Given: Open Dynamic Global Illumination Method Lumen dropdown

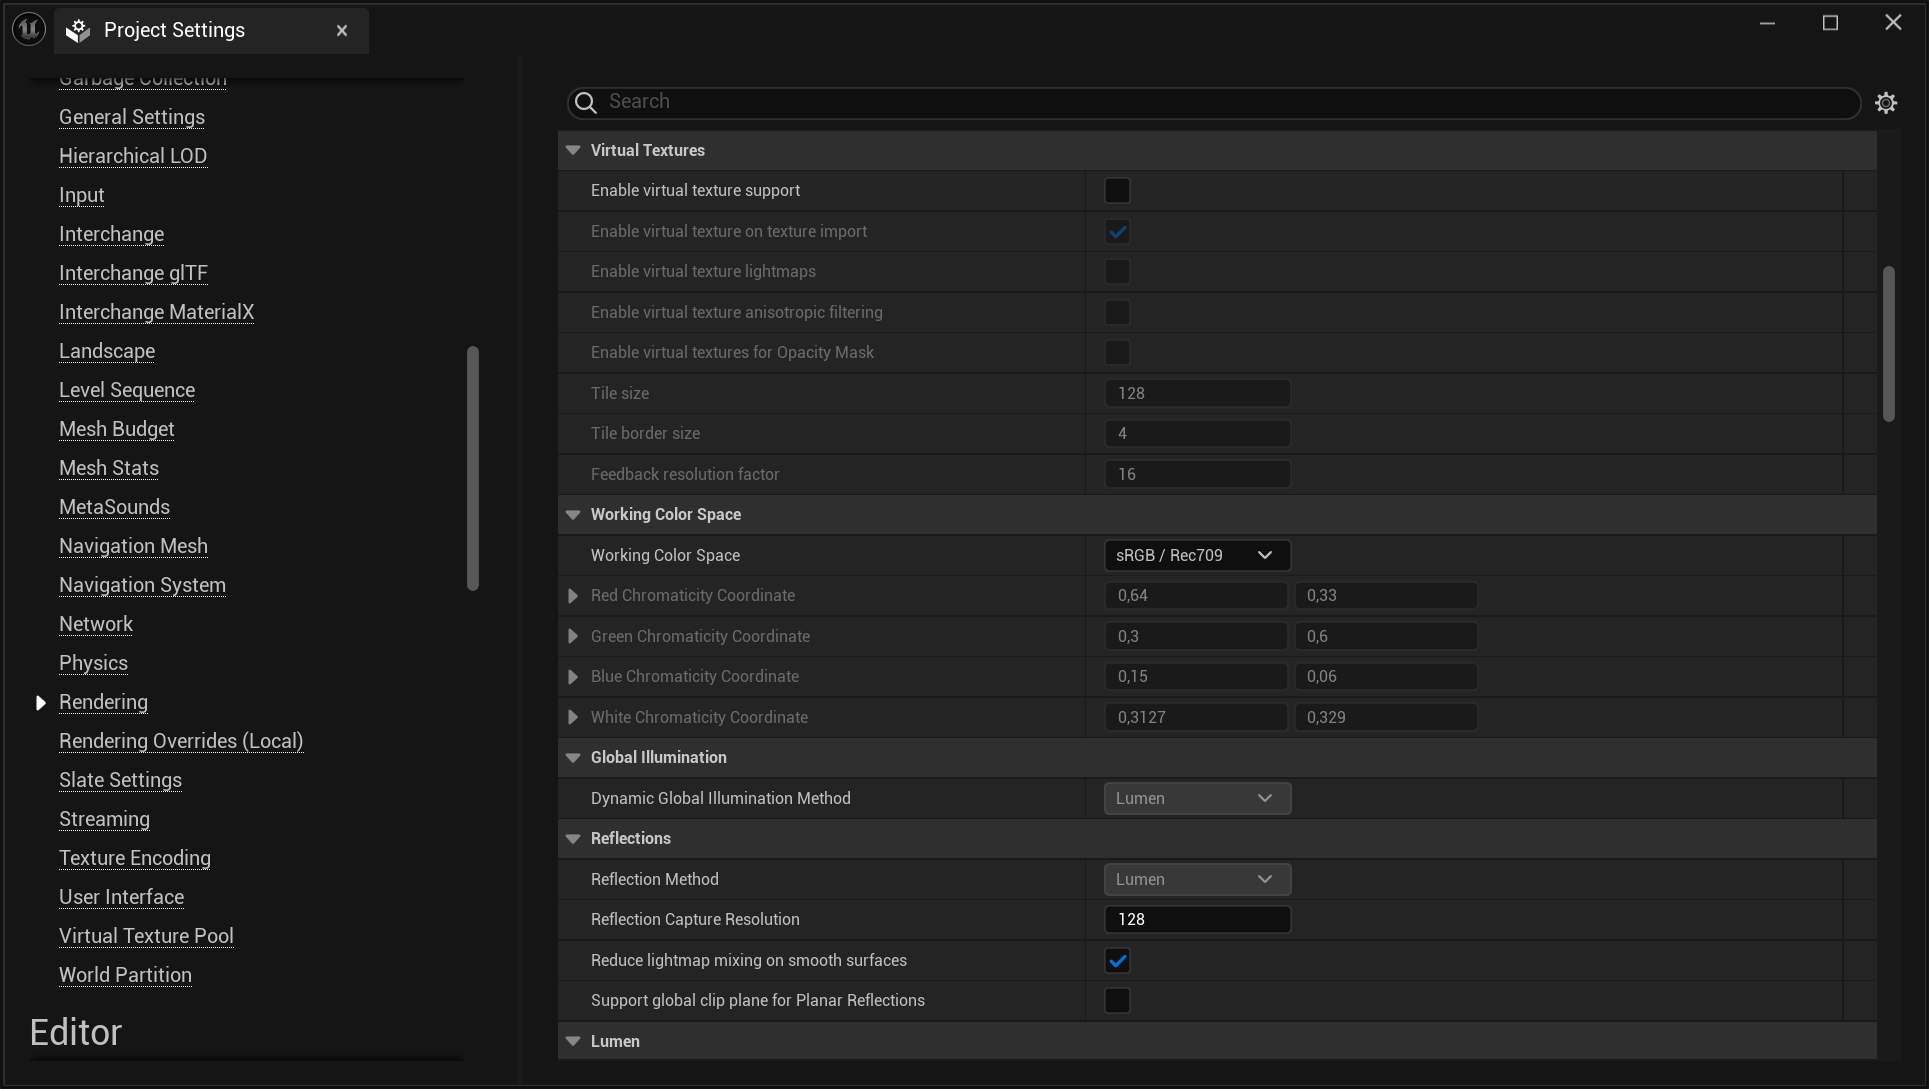Looking at the screenshot, I should pos(1194,798).
